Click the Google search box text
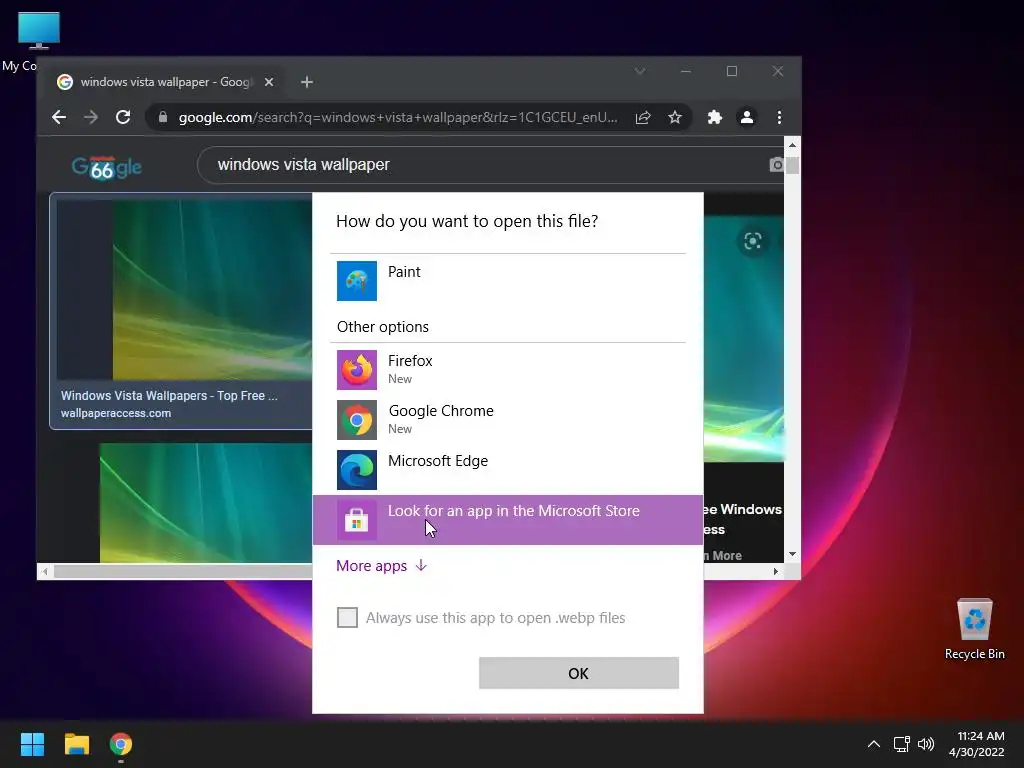The height and width of the screenshot is (768, 1024). click(x=304, y=165)
